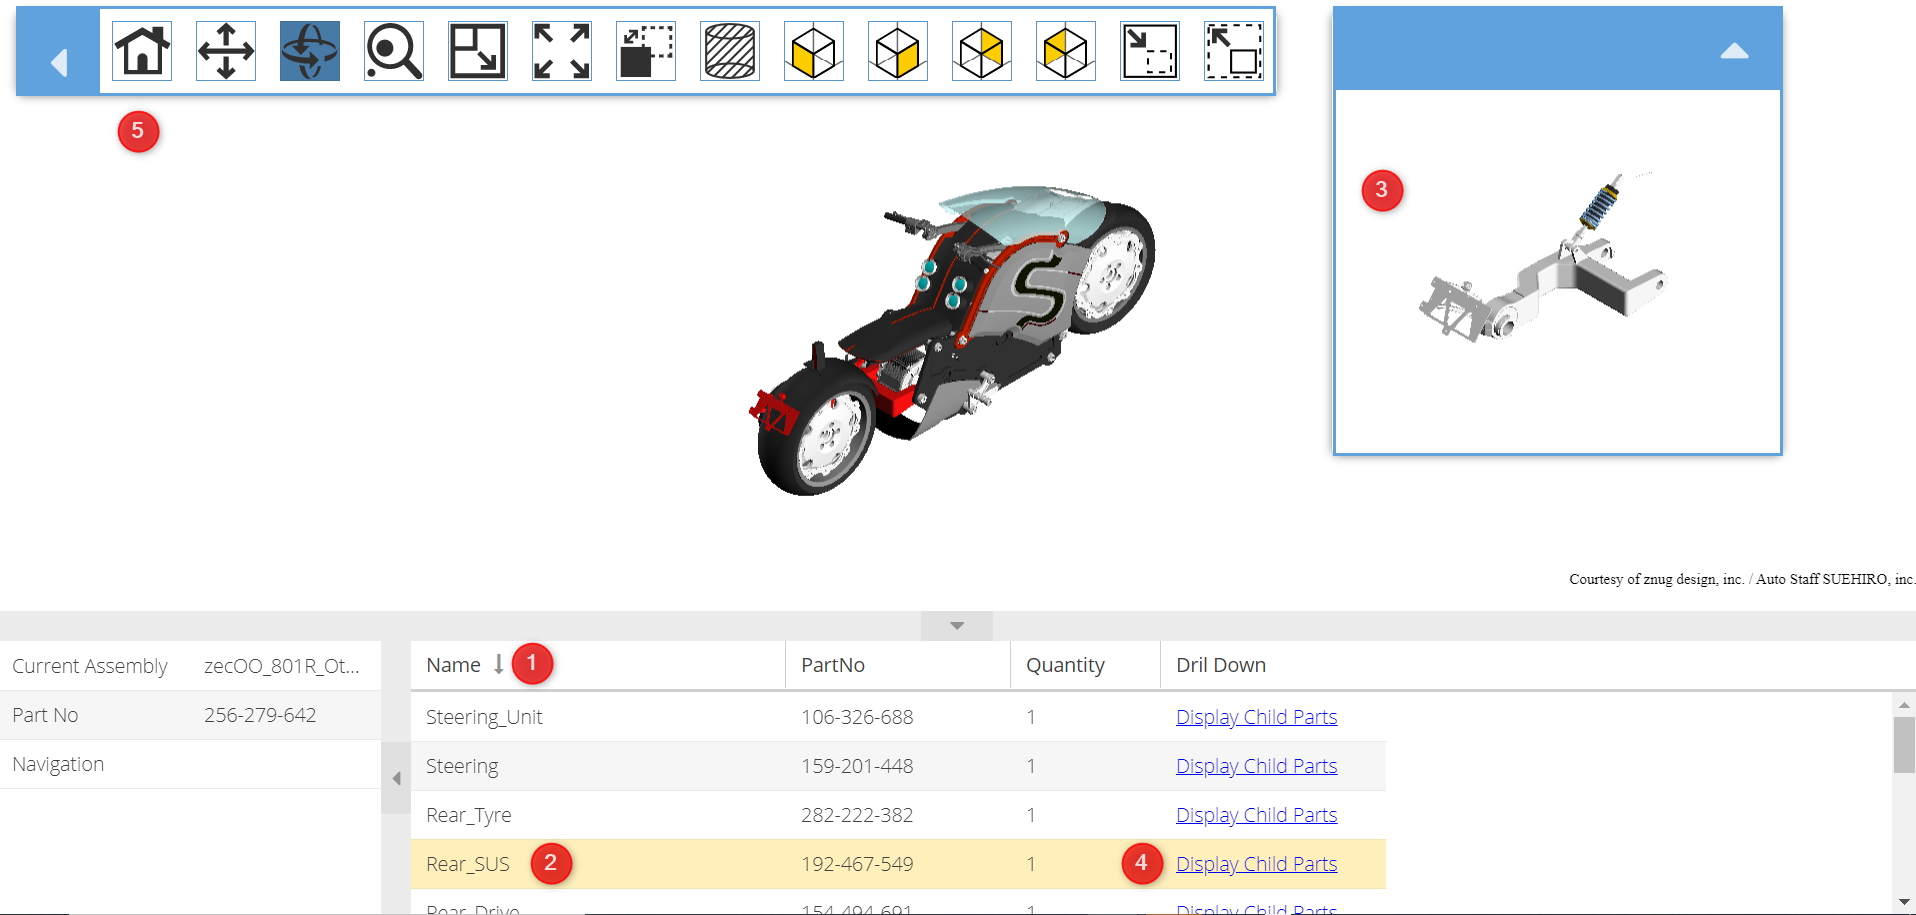Open Display Child Parts for Rear_SUS
The height and width of the screenshot is (915, 1916).
tap(1256, 864)
